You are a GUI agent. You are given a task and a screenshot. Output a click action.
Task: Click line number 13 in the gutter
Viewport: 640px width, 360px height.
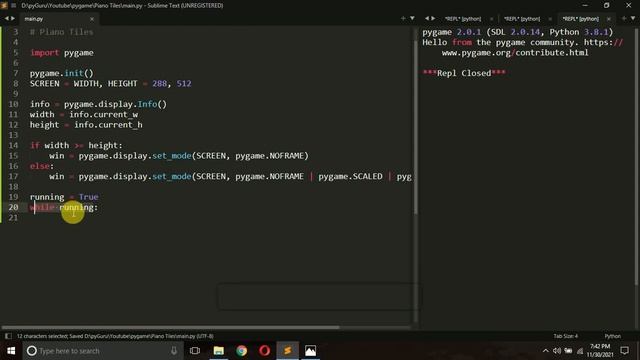click(x=13, y=135)
